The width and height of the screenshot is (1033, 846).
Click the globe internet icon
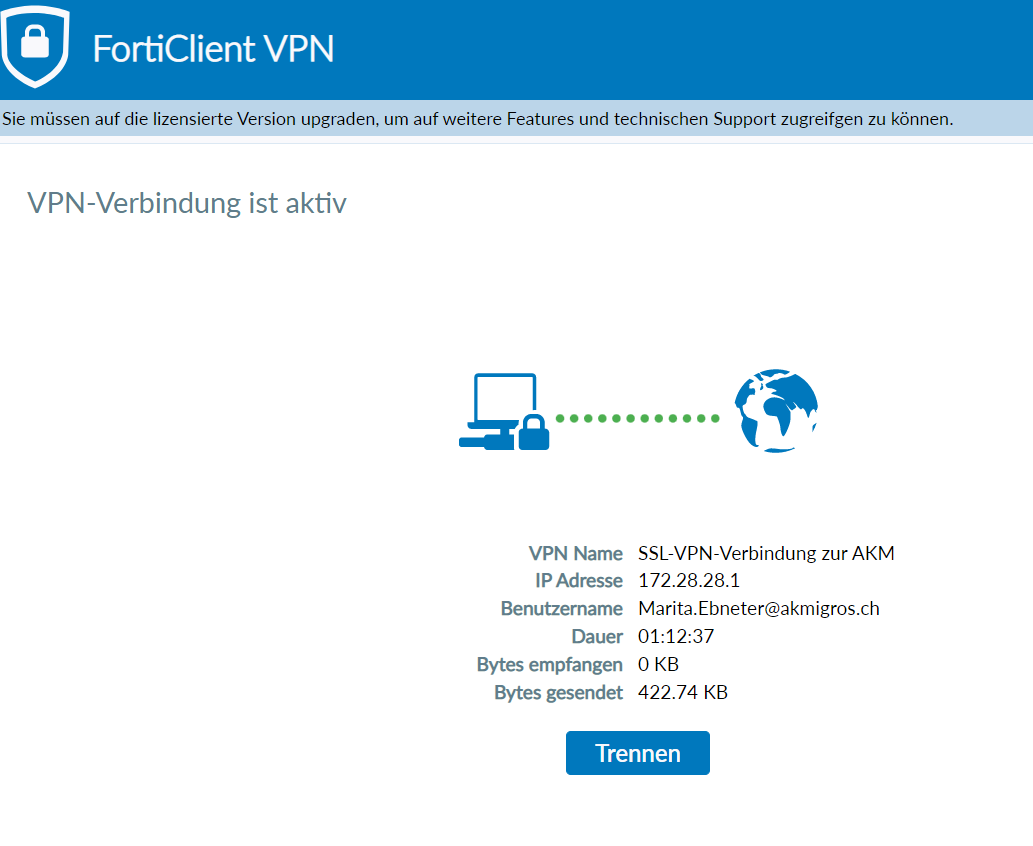coord(776,411)
